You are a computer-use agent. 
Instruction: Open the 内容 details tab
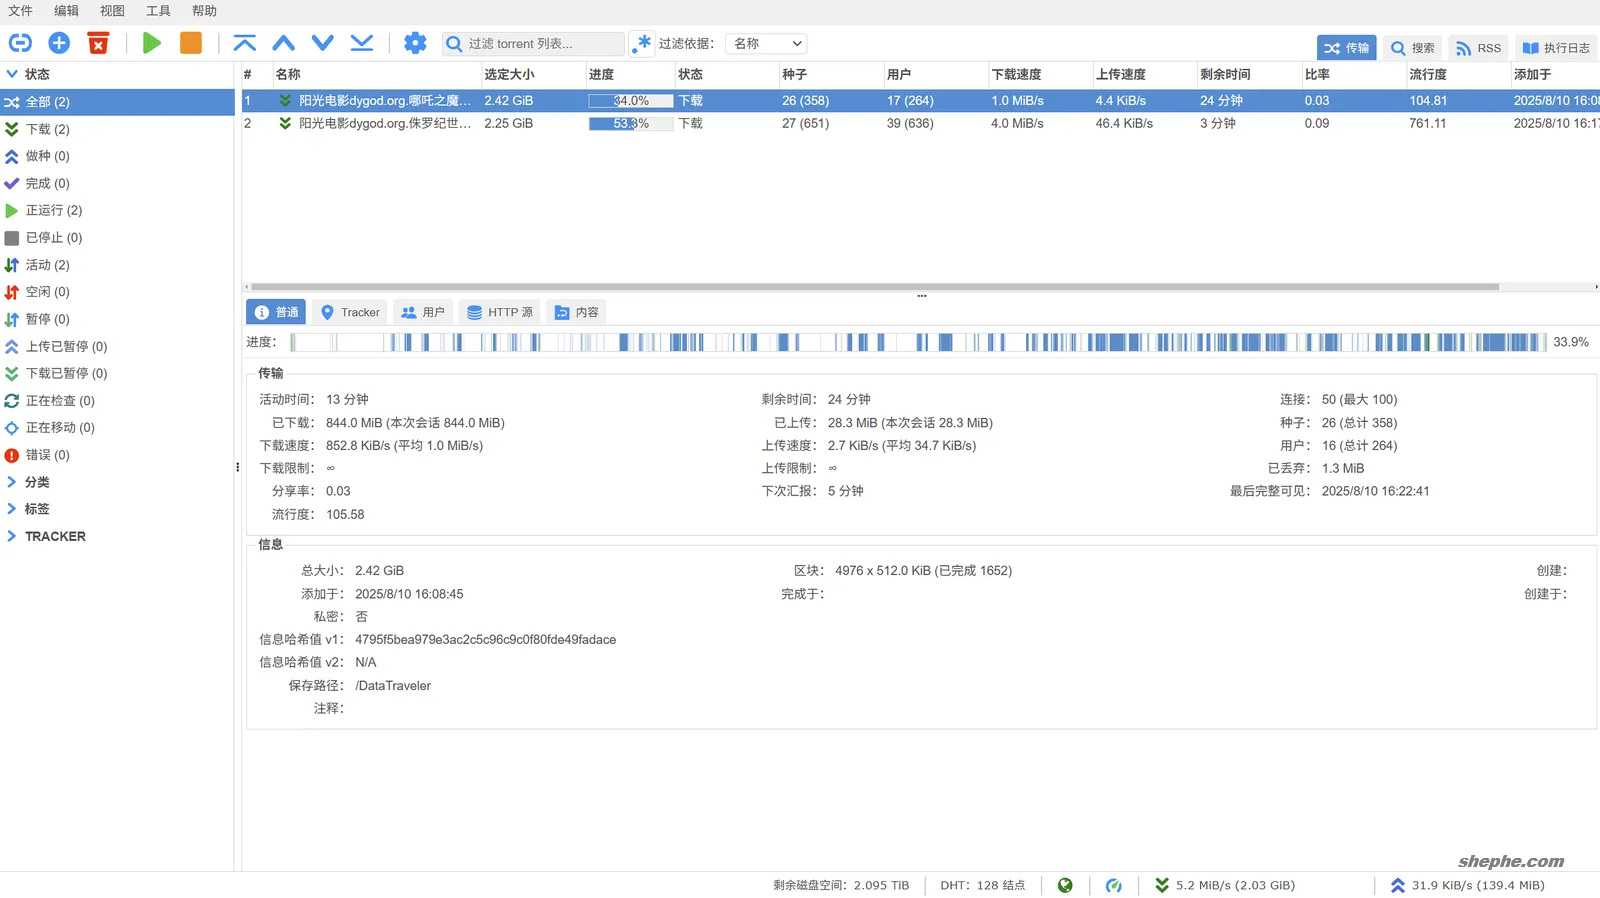[x=577, y=312]
